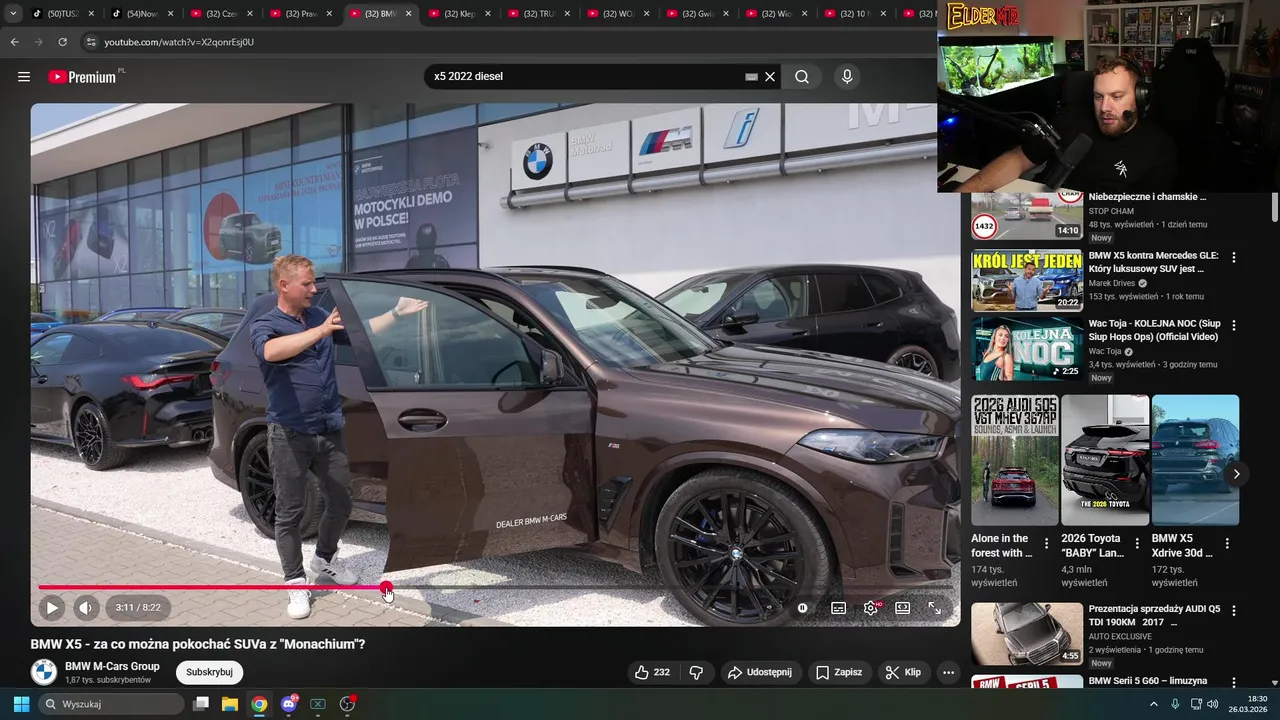Open the tab search dropdown arrow

(13, 14)
